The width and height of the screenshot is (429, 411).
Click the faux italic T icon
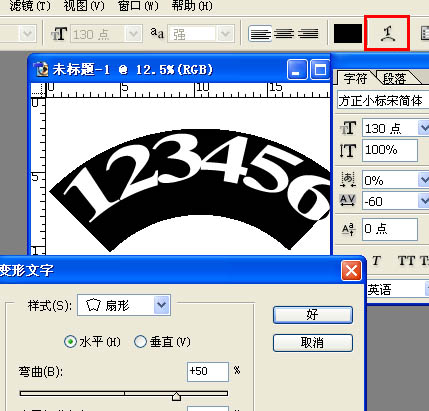tap(376, 261)
